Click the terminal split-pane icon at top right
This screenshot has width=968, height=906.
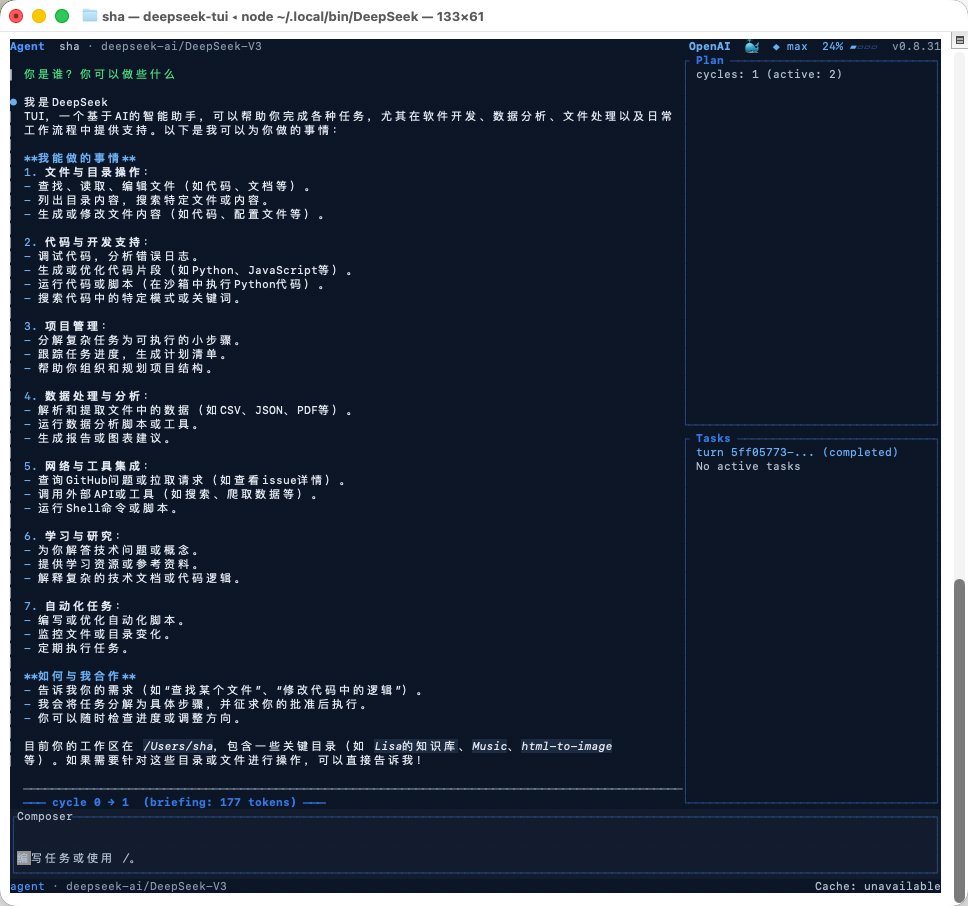[959, 40]
